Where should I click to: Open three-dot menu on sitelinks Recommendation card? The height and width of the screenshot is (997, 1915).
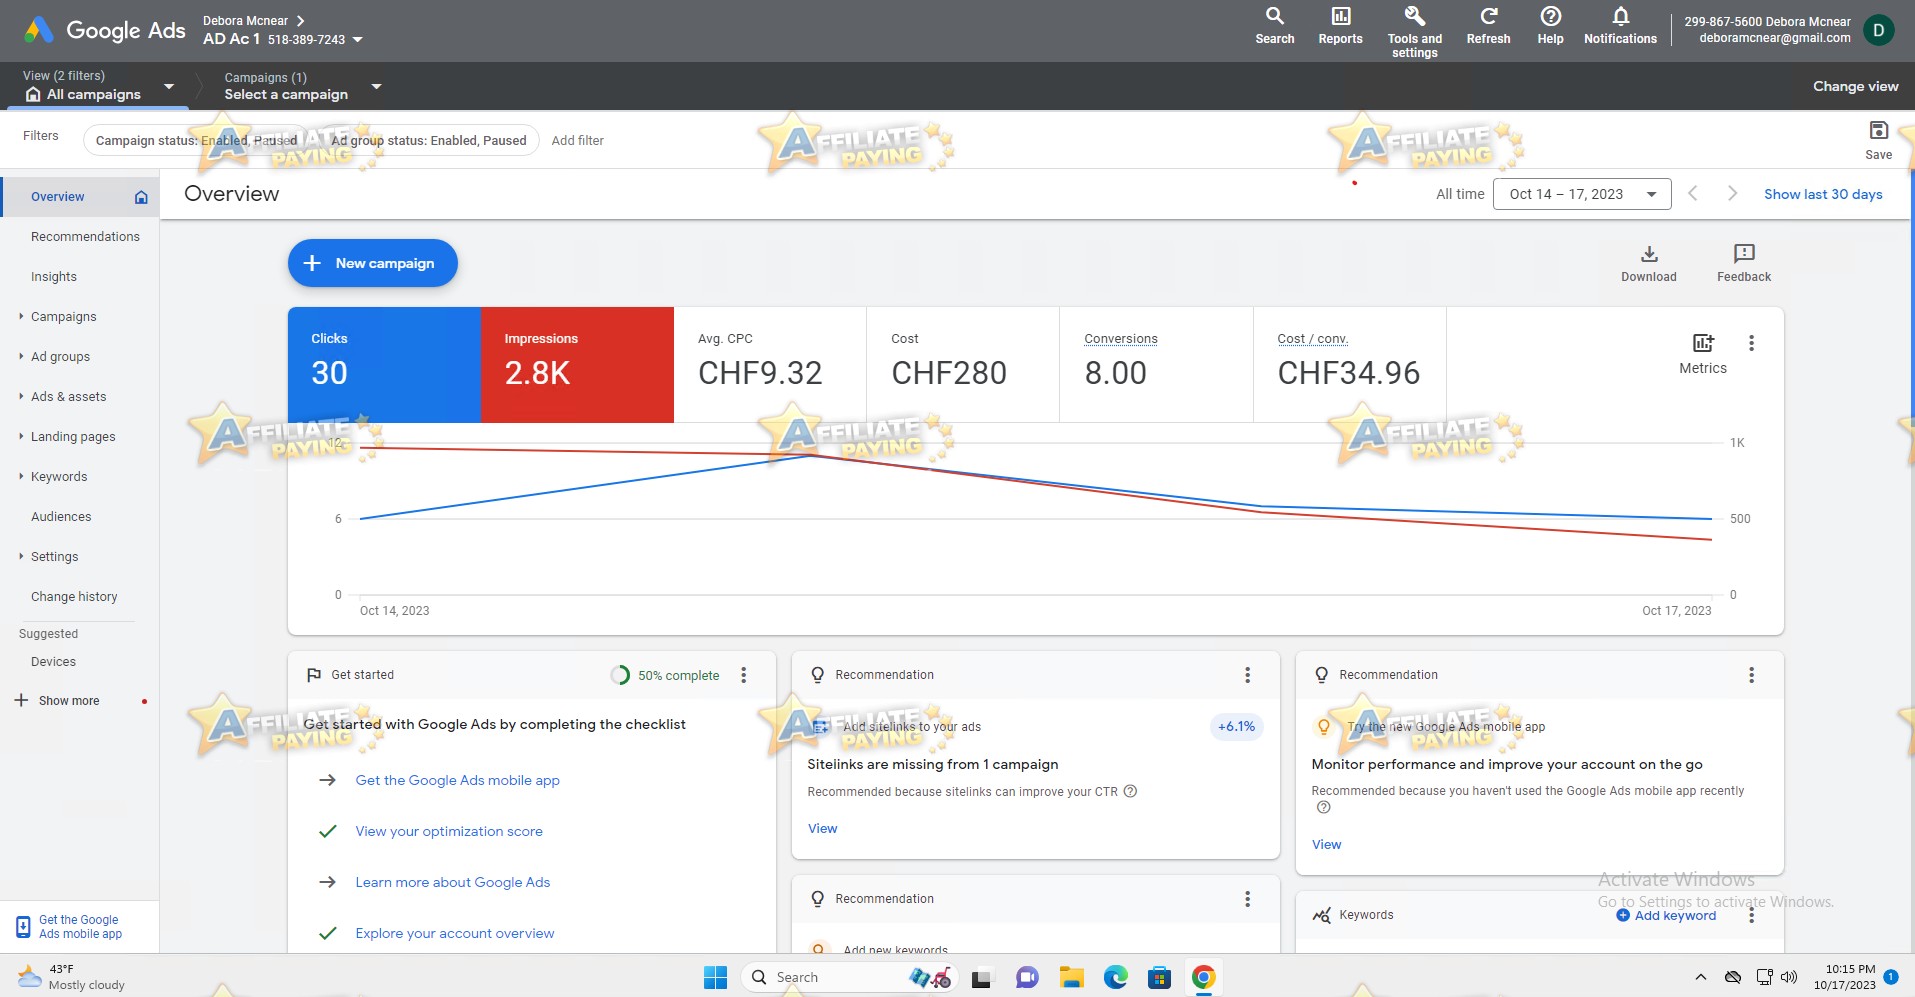(1247, 675)
